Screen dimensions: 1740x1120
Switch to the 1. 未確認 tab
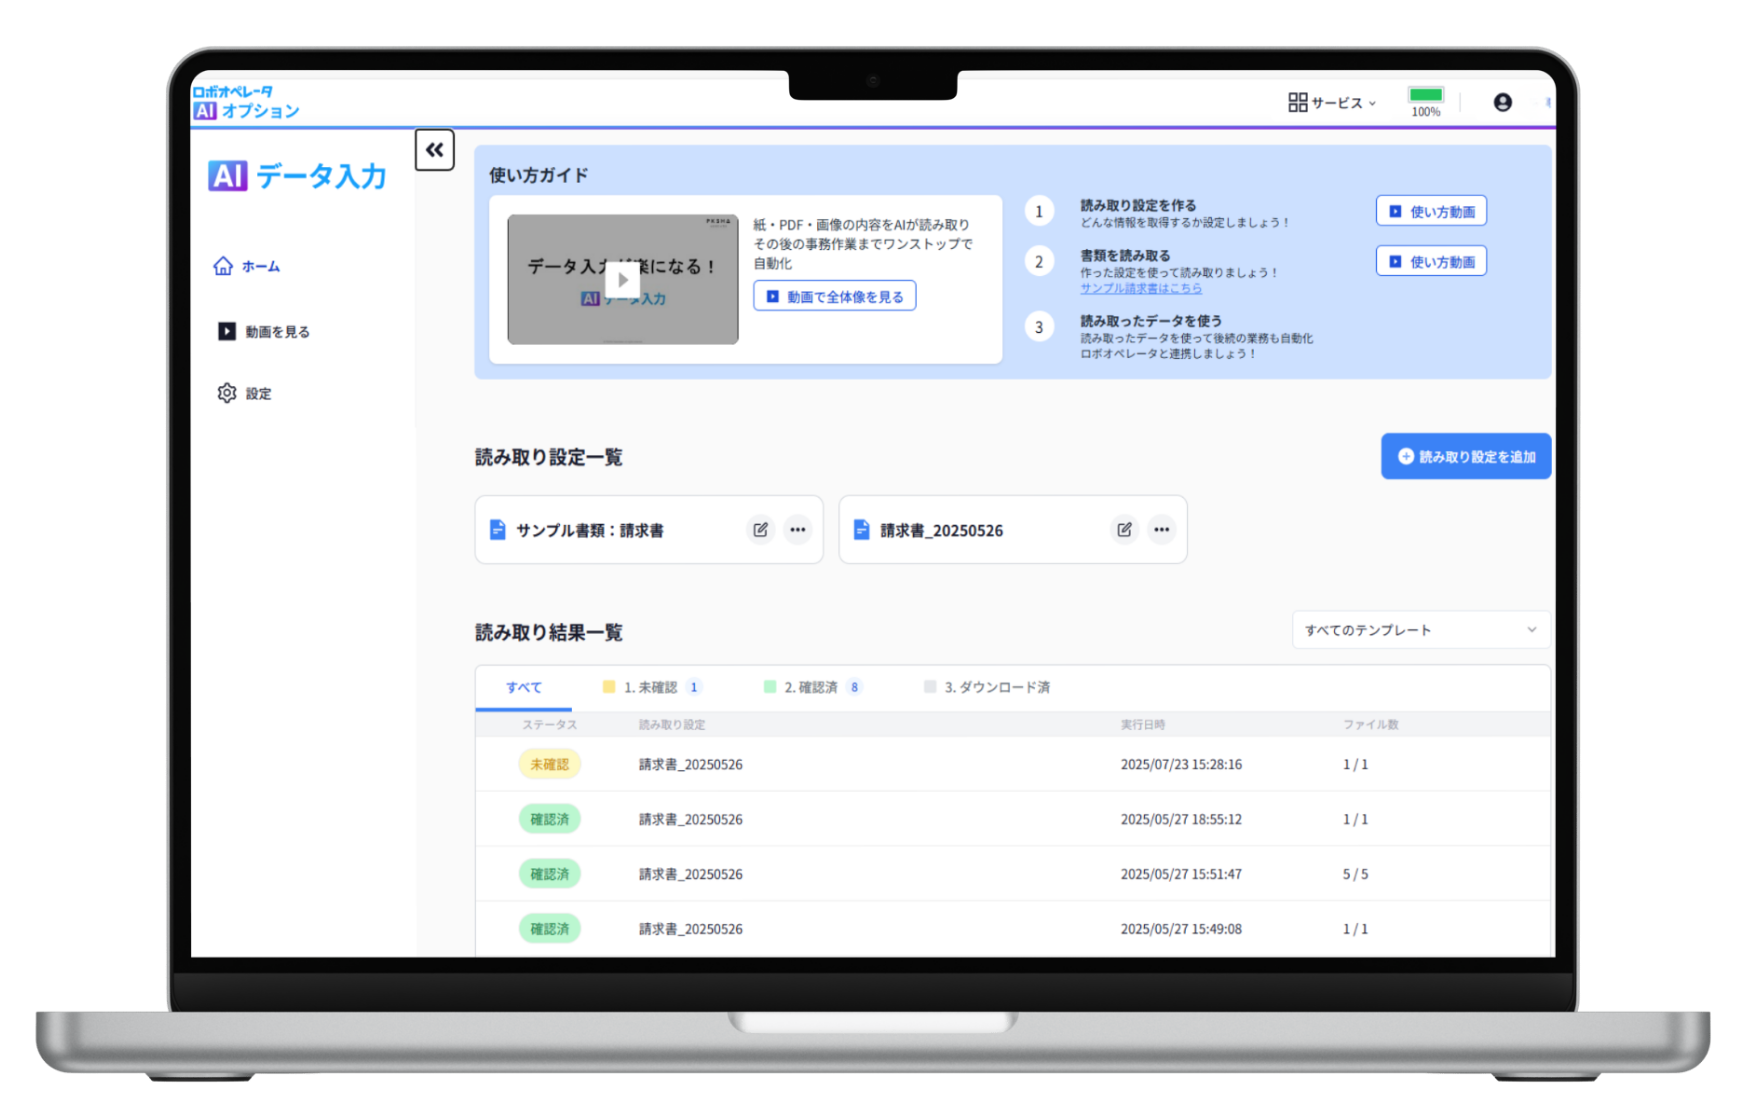tap(651, 687)
